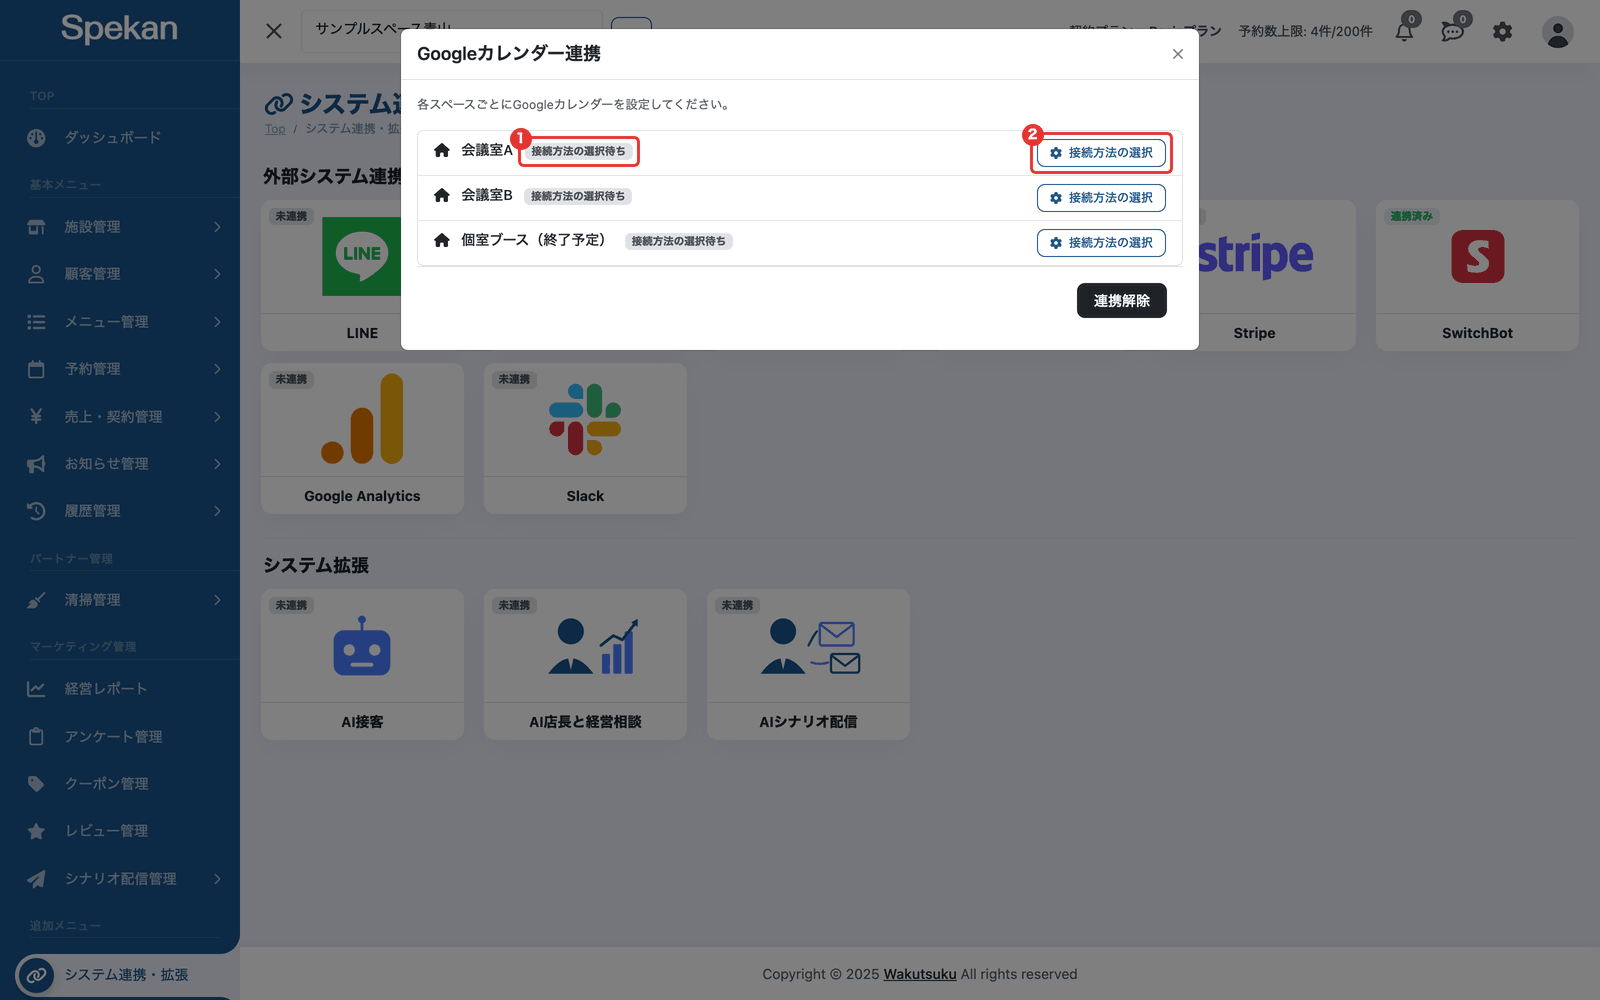Click 接続方法の選択 button for 会議室A
The height and width of the screenshot is (1000, 1600).
click(1101, 153)
